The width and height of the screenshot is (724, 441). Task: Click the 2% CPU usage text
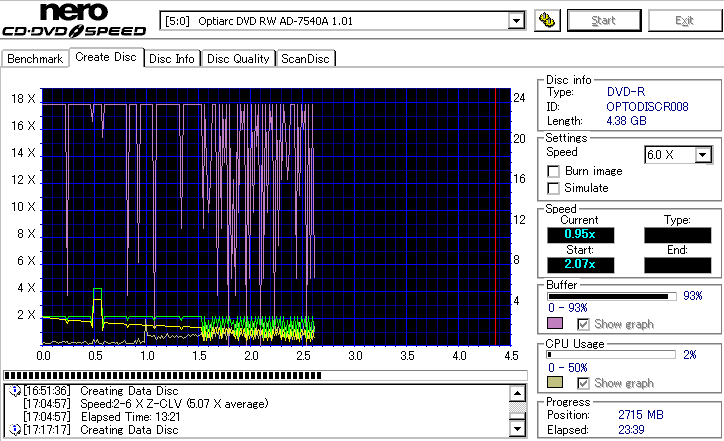[x=690, y=355]
